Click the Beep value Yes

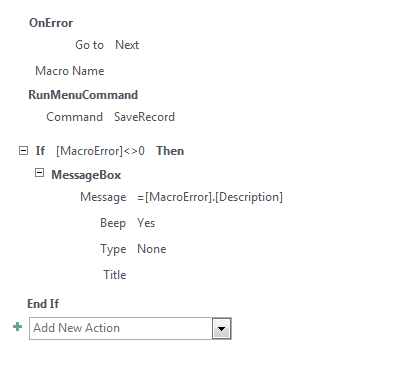tap(146, 223)
